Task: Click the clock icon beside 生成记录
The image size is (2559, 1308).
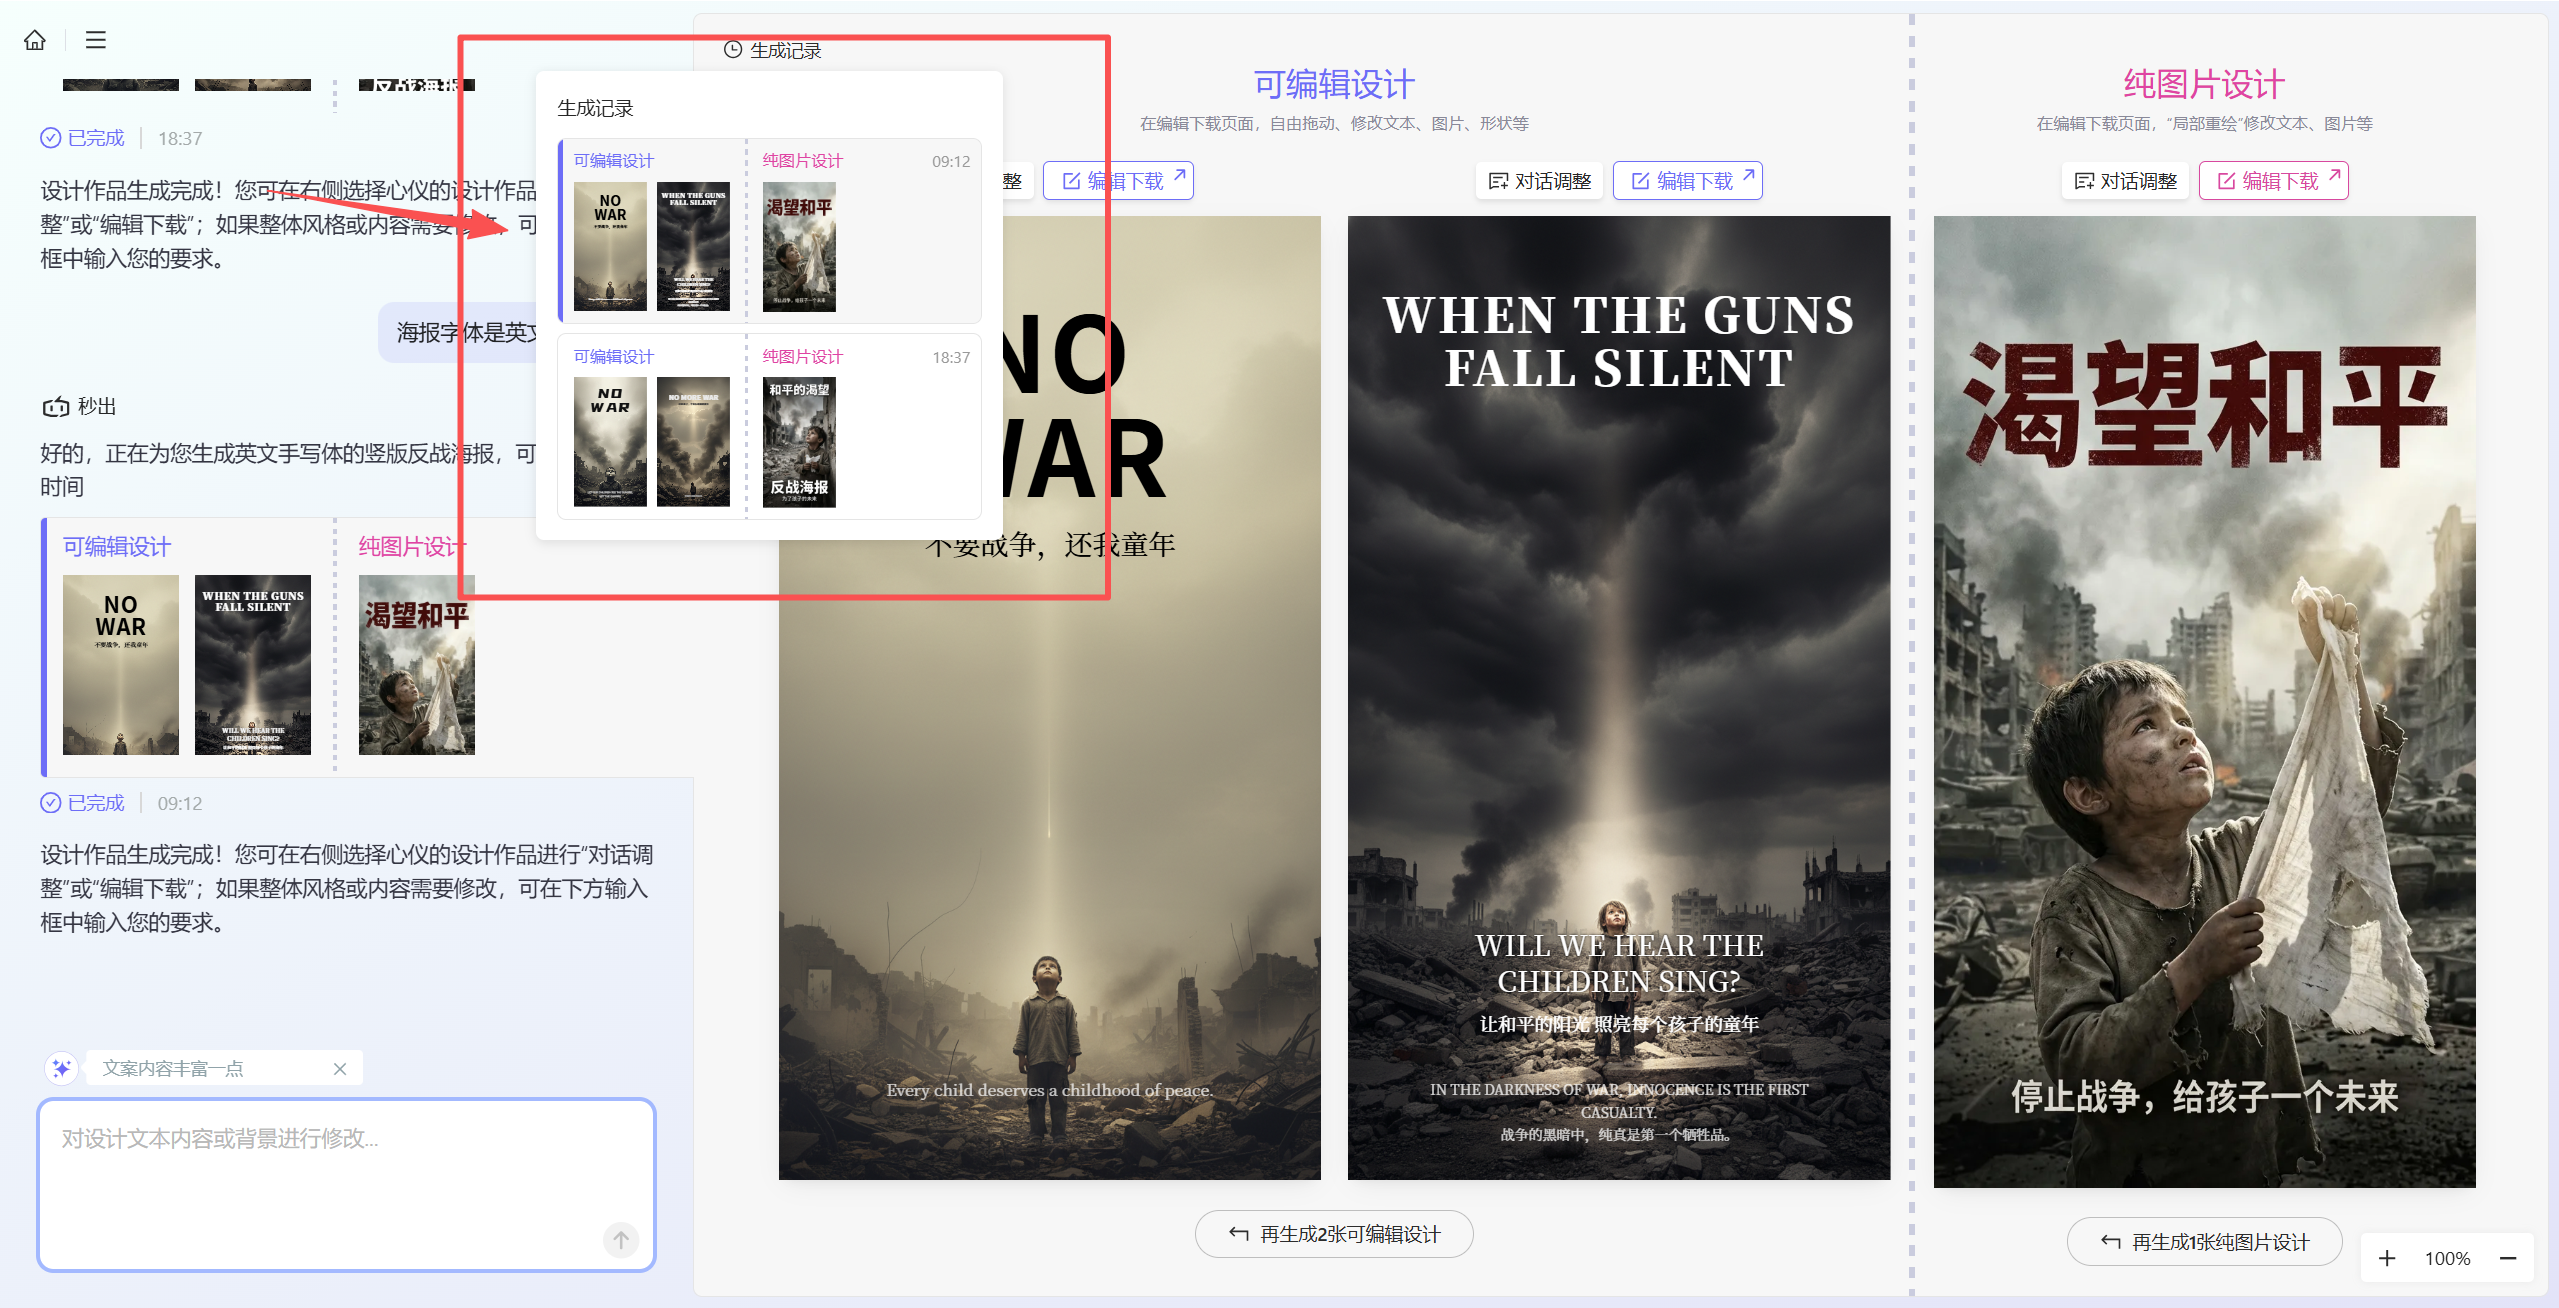Action: click(733, 50)
